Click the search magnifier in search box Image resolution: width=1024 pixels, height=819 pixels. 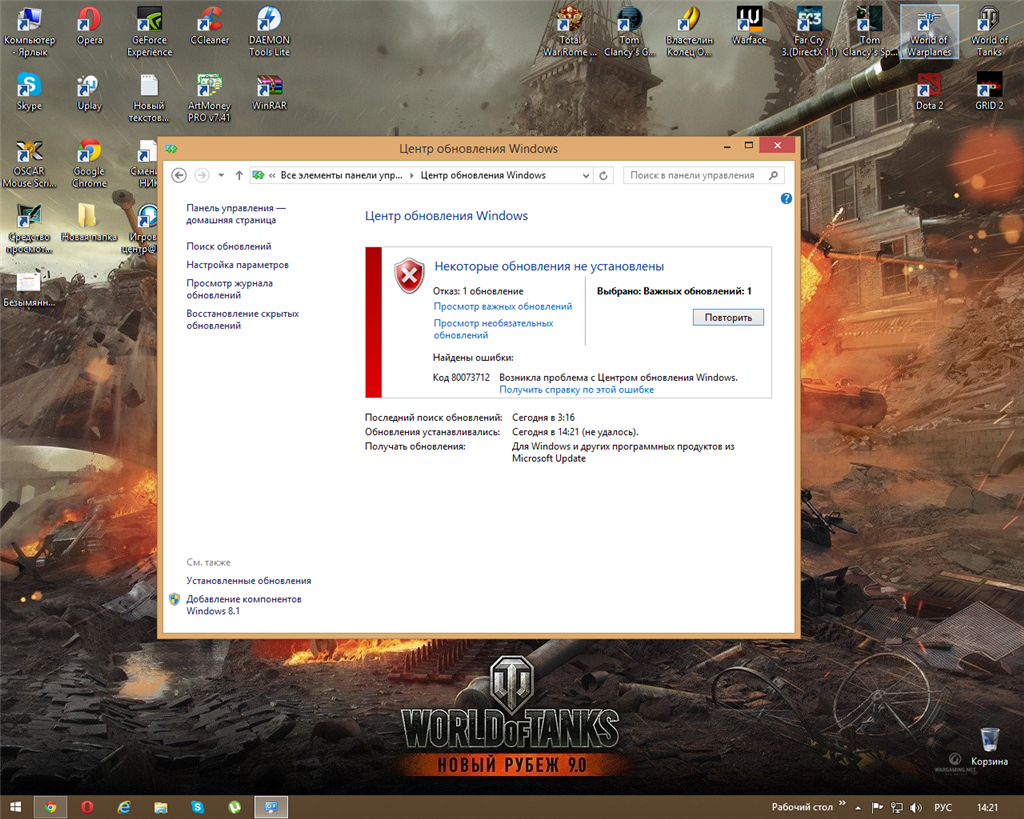[773, 175]
